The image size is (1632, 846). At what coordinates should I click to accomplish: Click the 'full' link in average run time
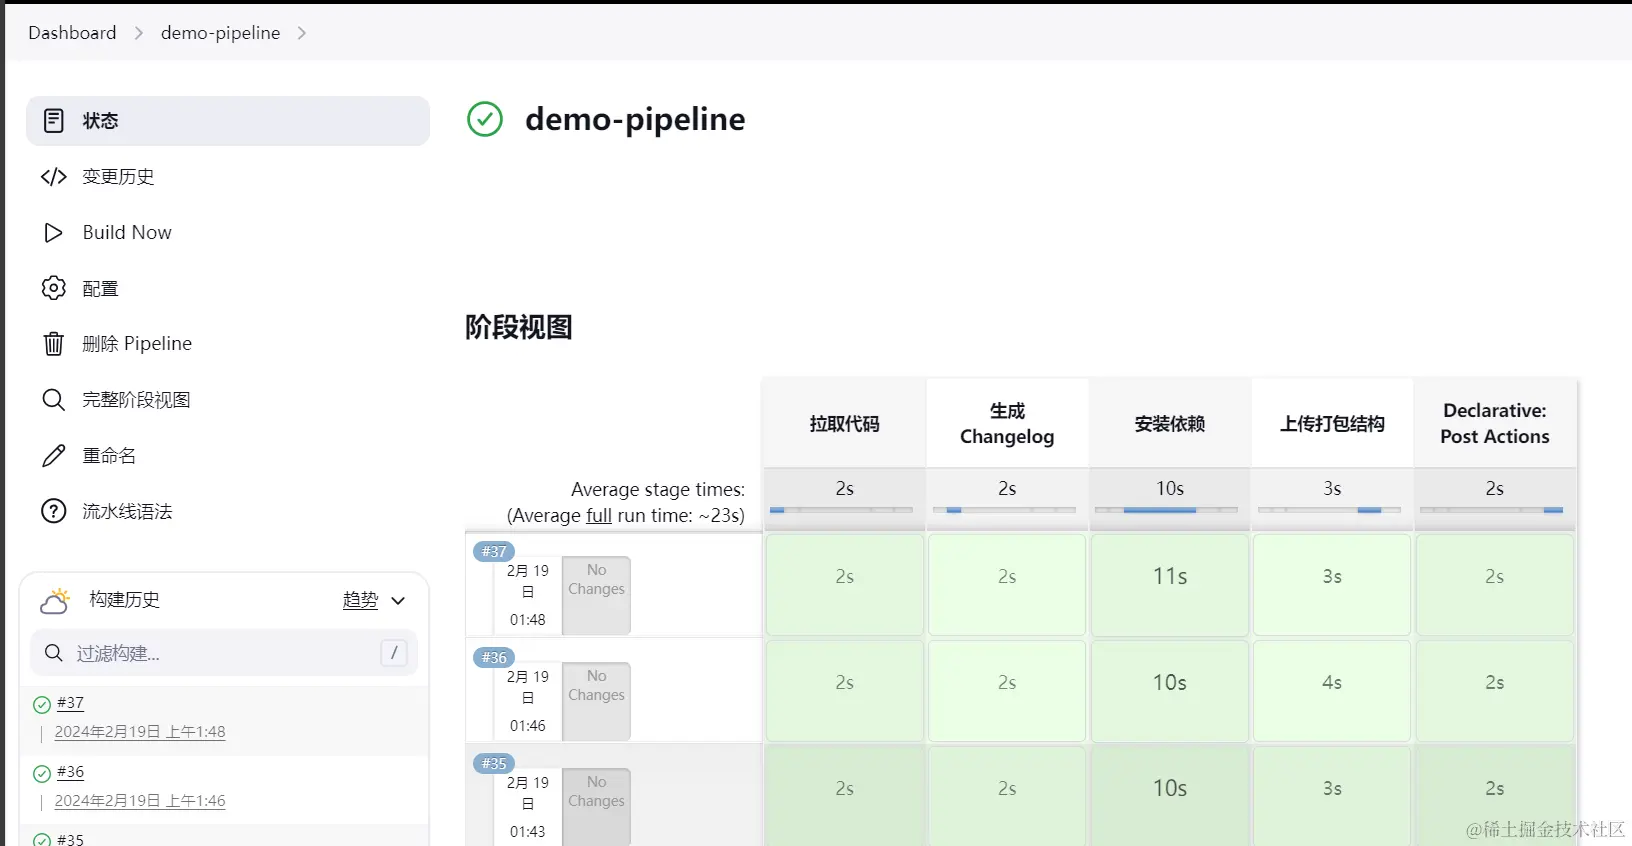point(599,516)
